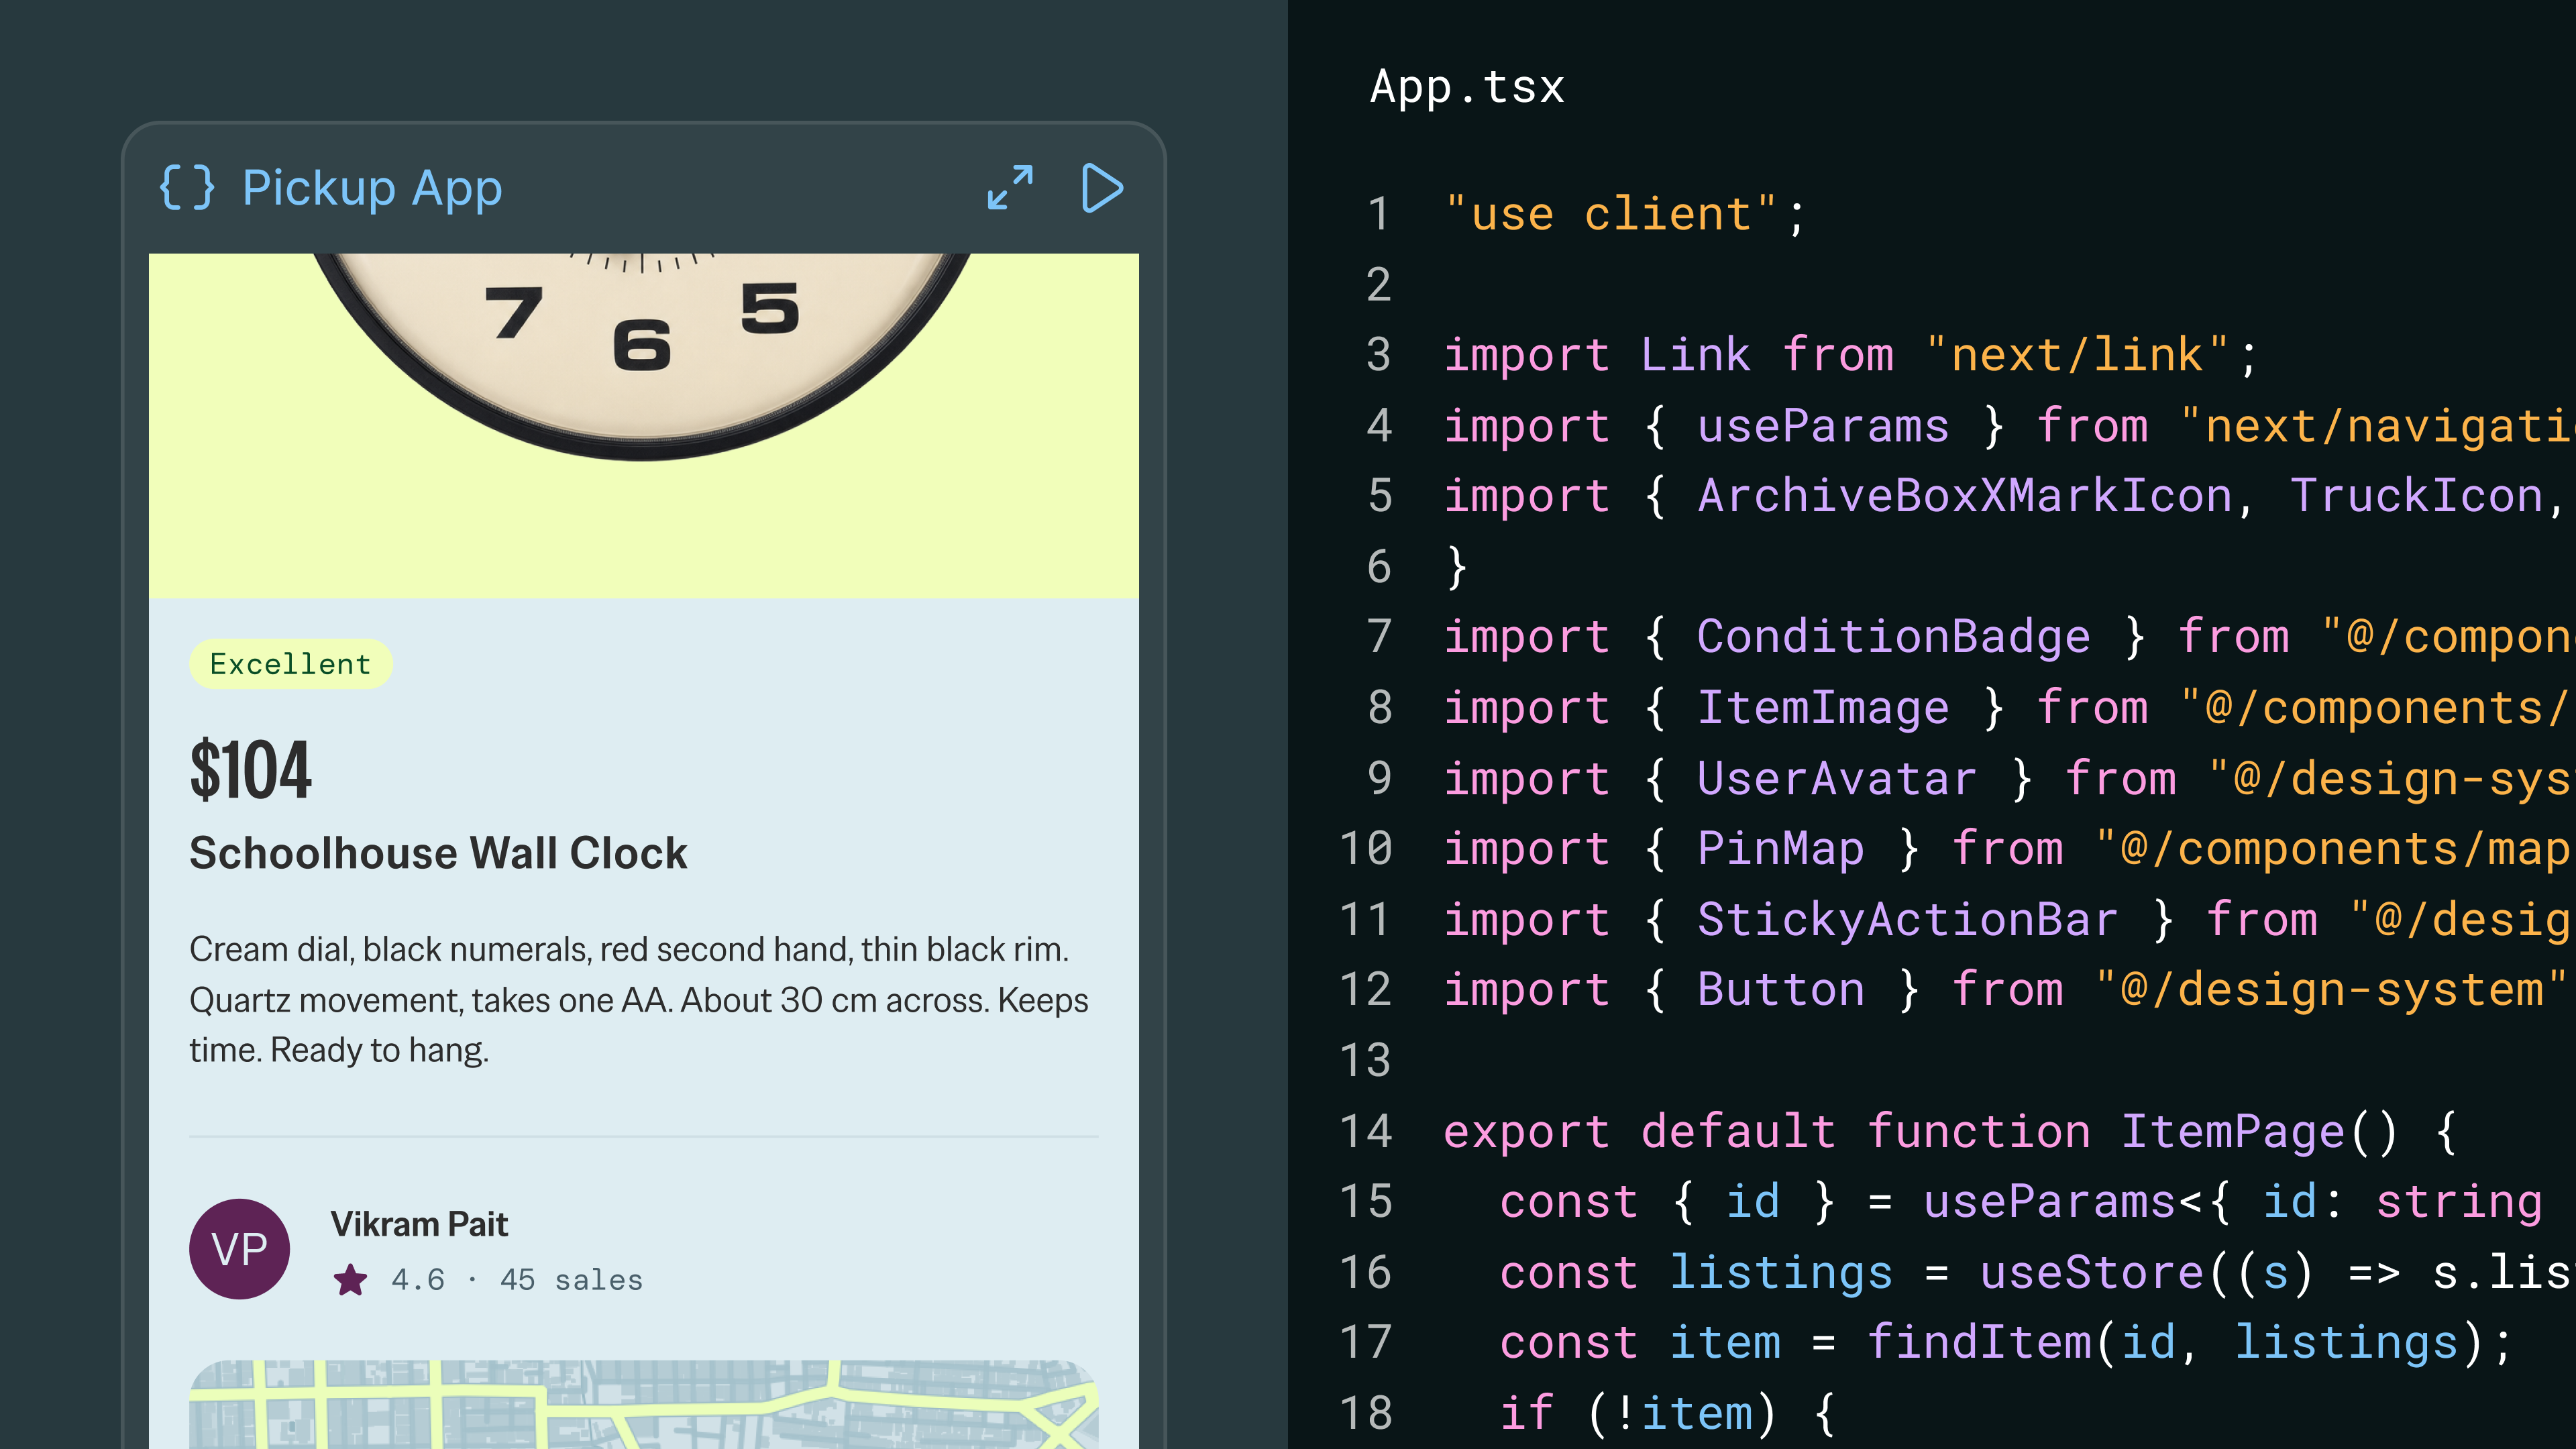
Task: Click line number 2 in gutter
Action: coord(1379,285)
